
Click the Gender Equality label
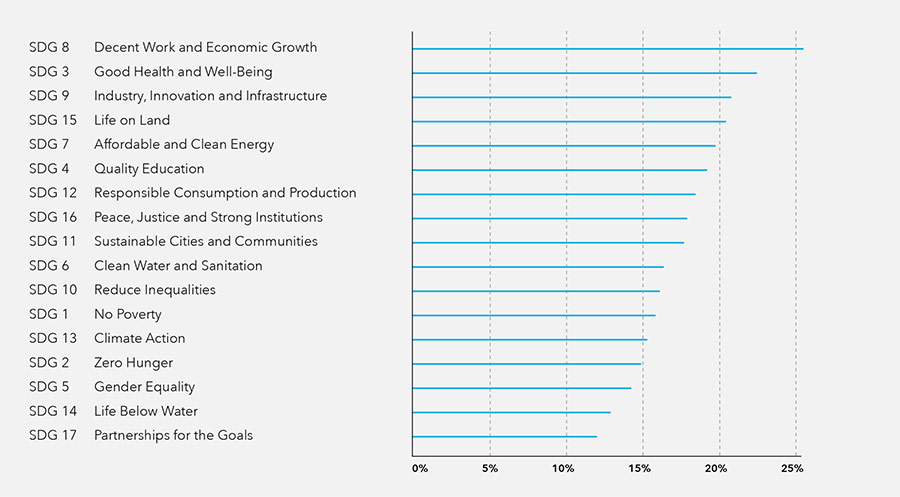pyautogui.click(x=145, y=387)
